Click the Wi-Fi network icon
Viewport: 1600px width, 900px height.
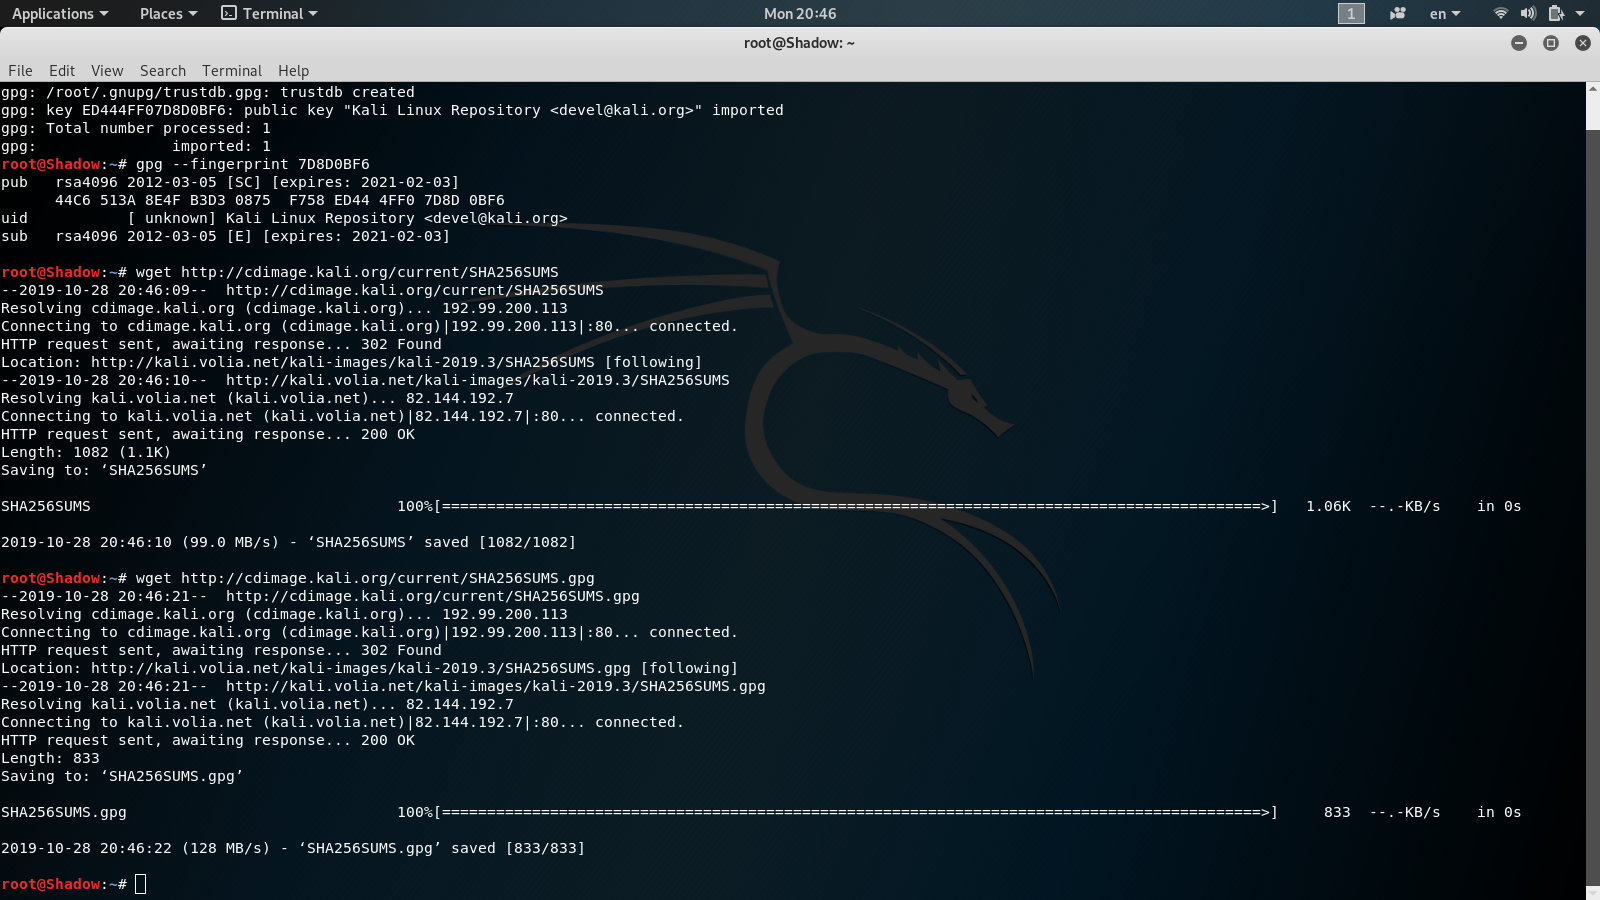pyautogui.click(x=1500, y=13)
